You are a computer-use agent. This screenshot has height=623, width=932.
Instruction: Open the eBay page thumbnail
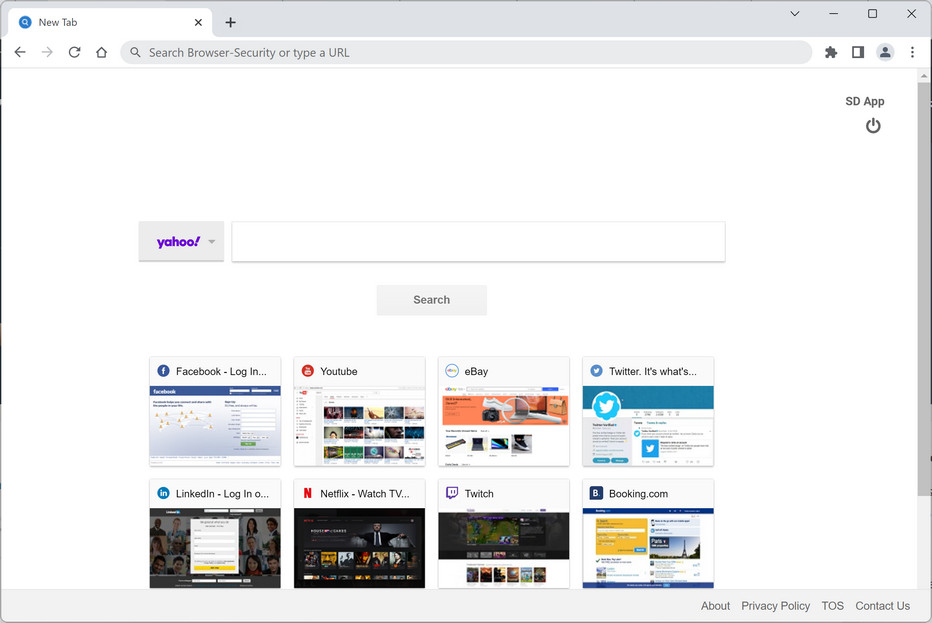504,426
